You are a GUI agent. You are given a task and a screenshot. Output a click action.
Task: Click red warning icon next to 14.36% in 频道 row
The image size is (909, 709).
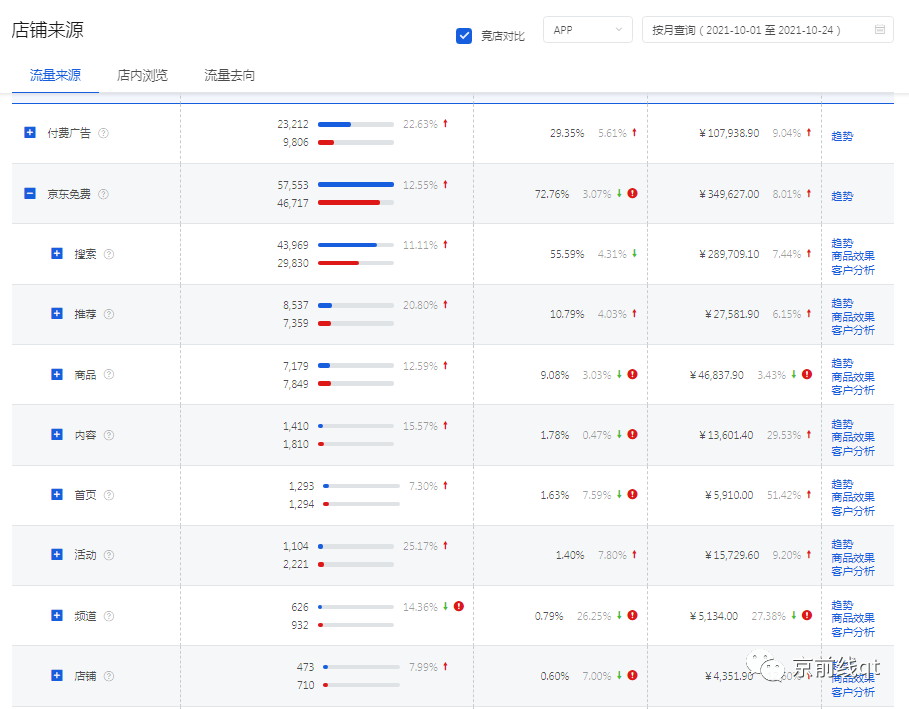pos(459,606)
